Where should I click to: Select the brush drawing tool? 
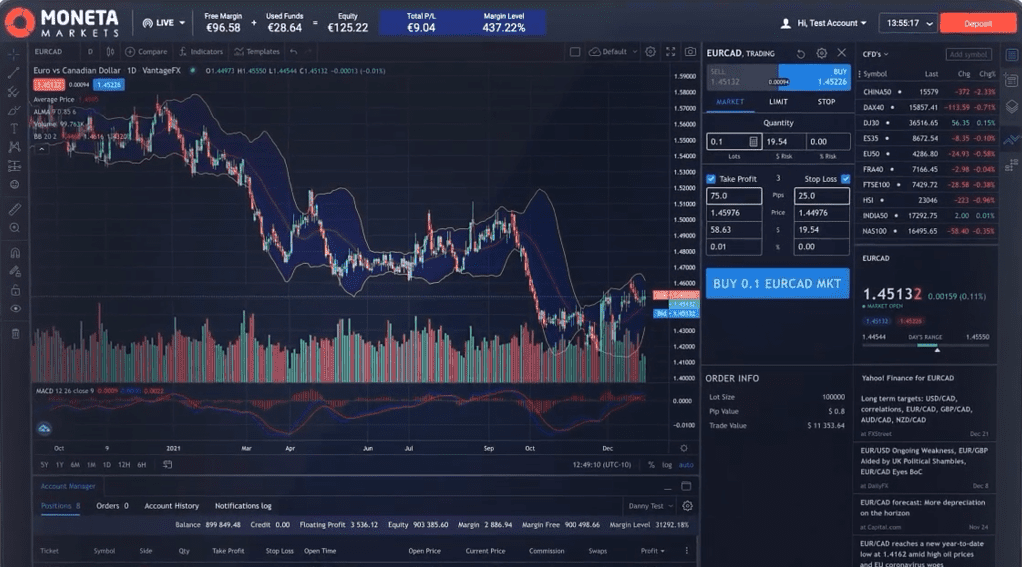[14, 110]
